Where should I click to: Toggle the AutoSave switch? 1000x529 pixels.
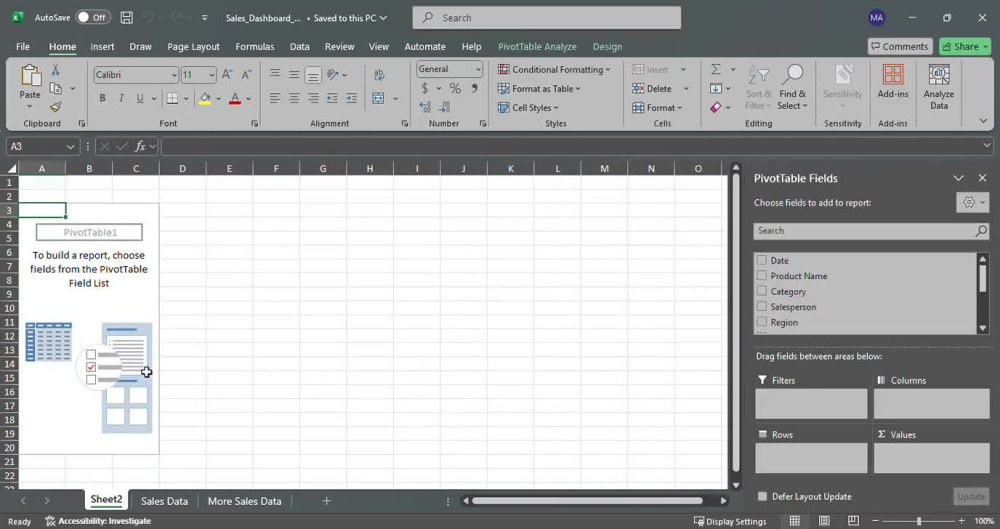click(x=93, y=18)
